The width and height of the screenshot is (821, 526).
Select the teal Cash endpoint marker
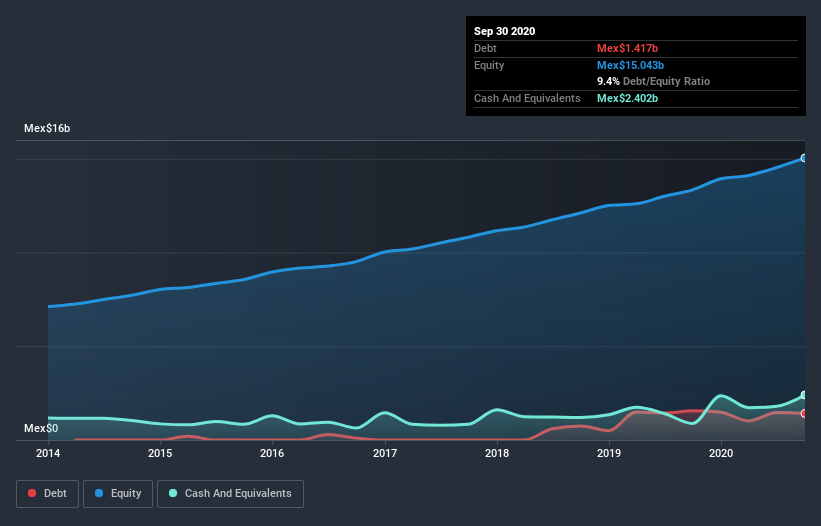[x=804, y=395]
